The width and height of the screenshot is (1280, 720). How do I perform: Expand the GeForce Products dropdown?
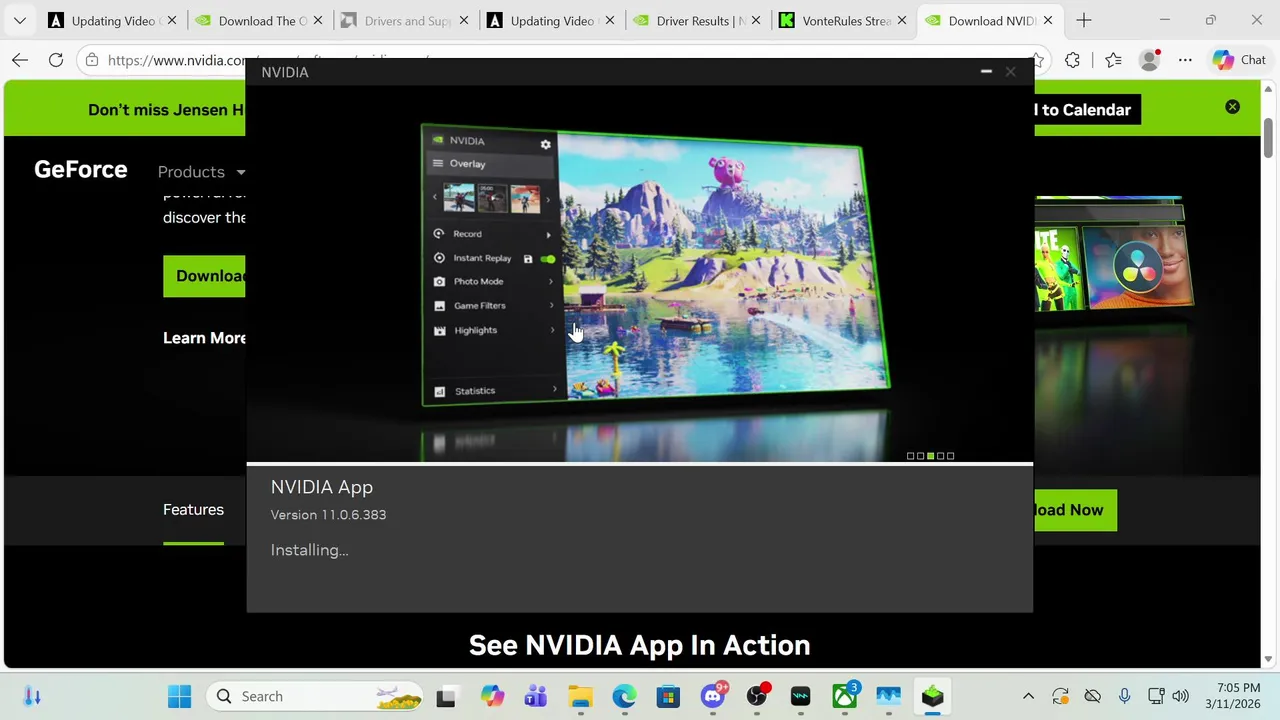tap(201, 172)
